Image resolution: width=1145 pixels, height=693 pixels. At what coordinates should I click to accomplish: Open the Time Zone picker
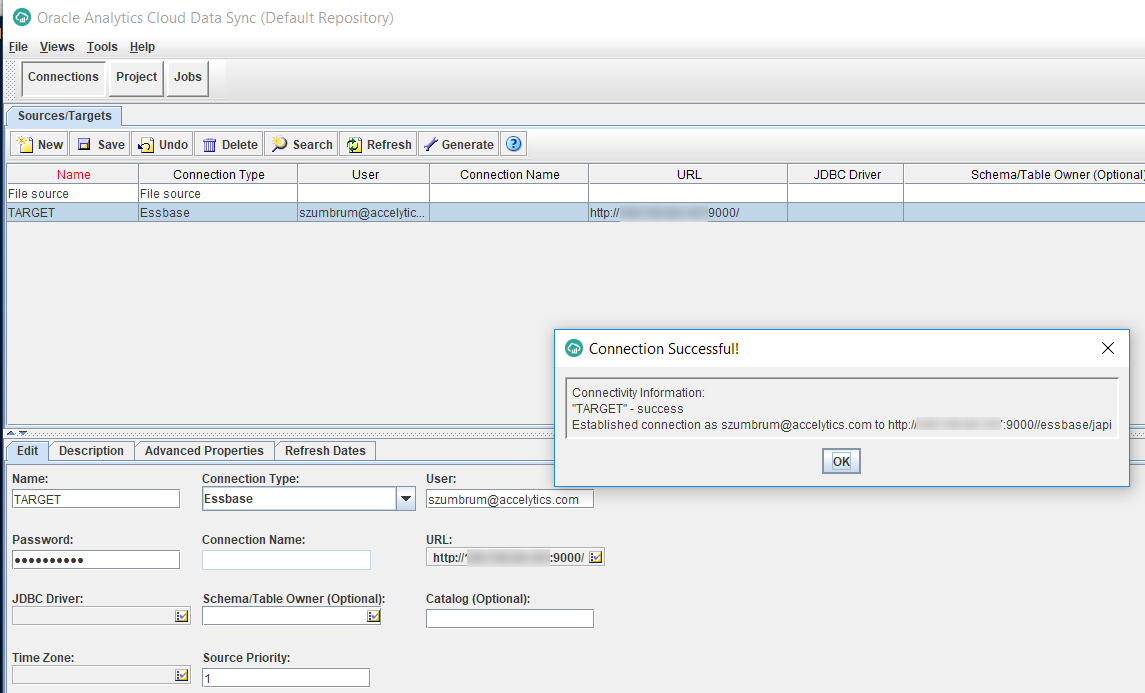[x=182, y=676]
